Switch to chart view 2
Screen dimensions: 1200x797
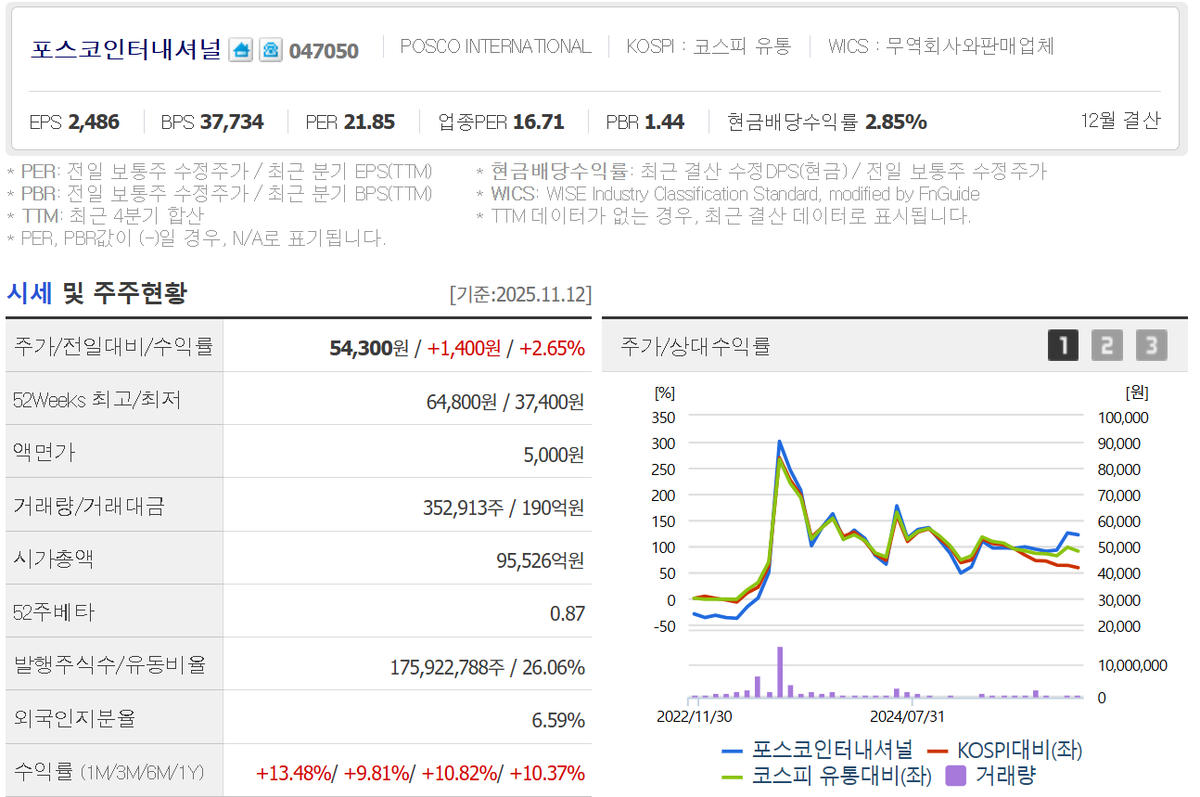pos(1107,345)
